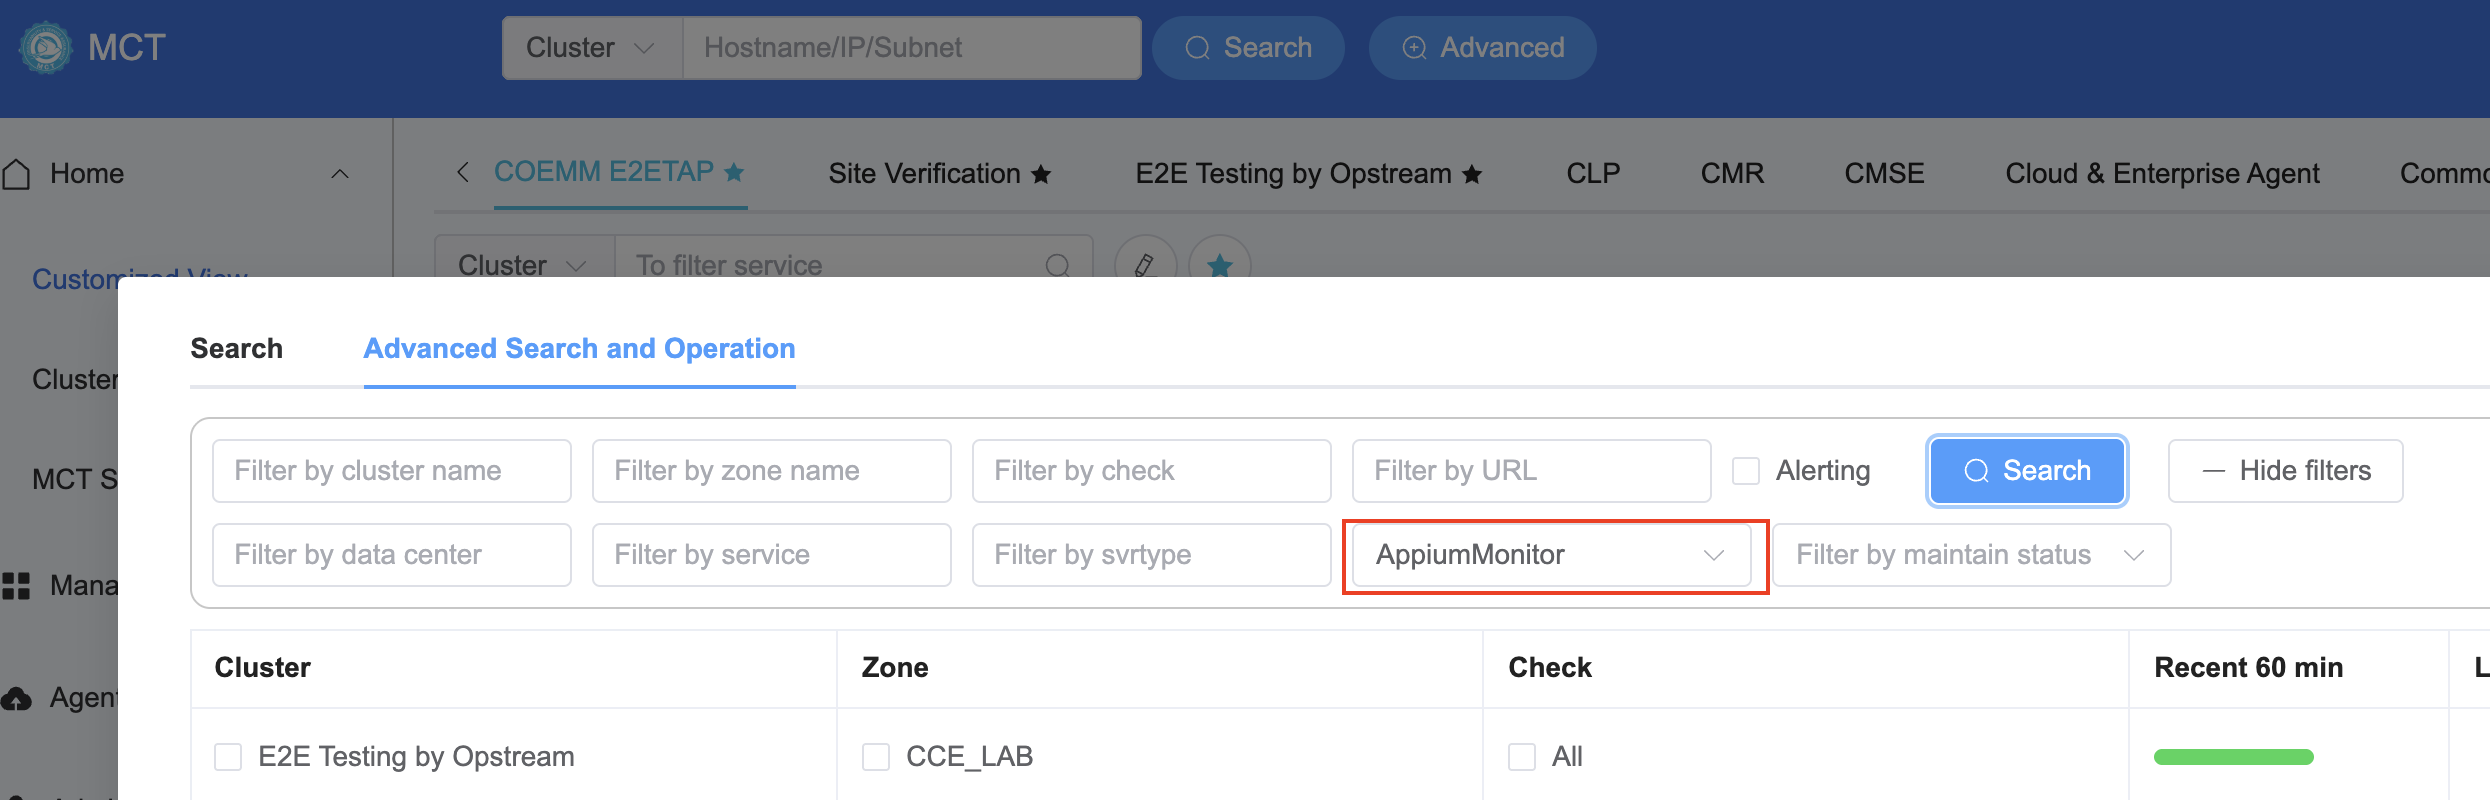Check the E2E Testing by Opstream cluster box
The image size is (2490, 800).
[228, 757]
